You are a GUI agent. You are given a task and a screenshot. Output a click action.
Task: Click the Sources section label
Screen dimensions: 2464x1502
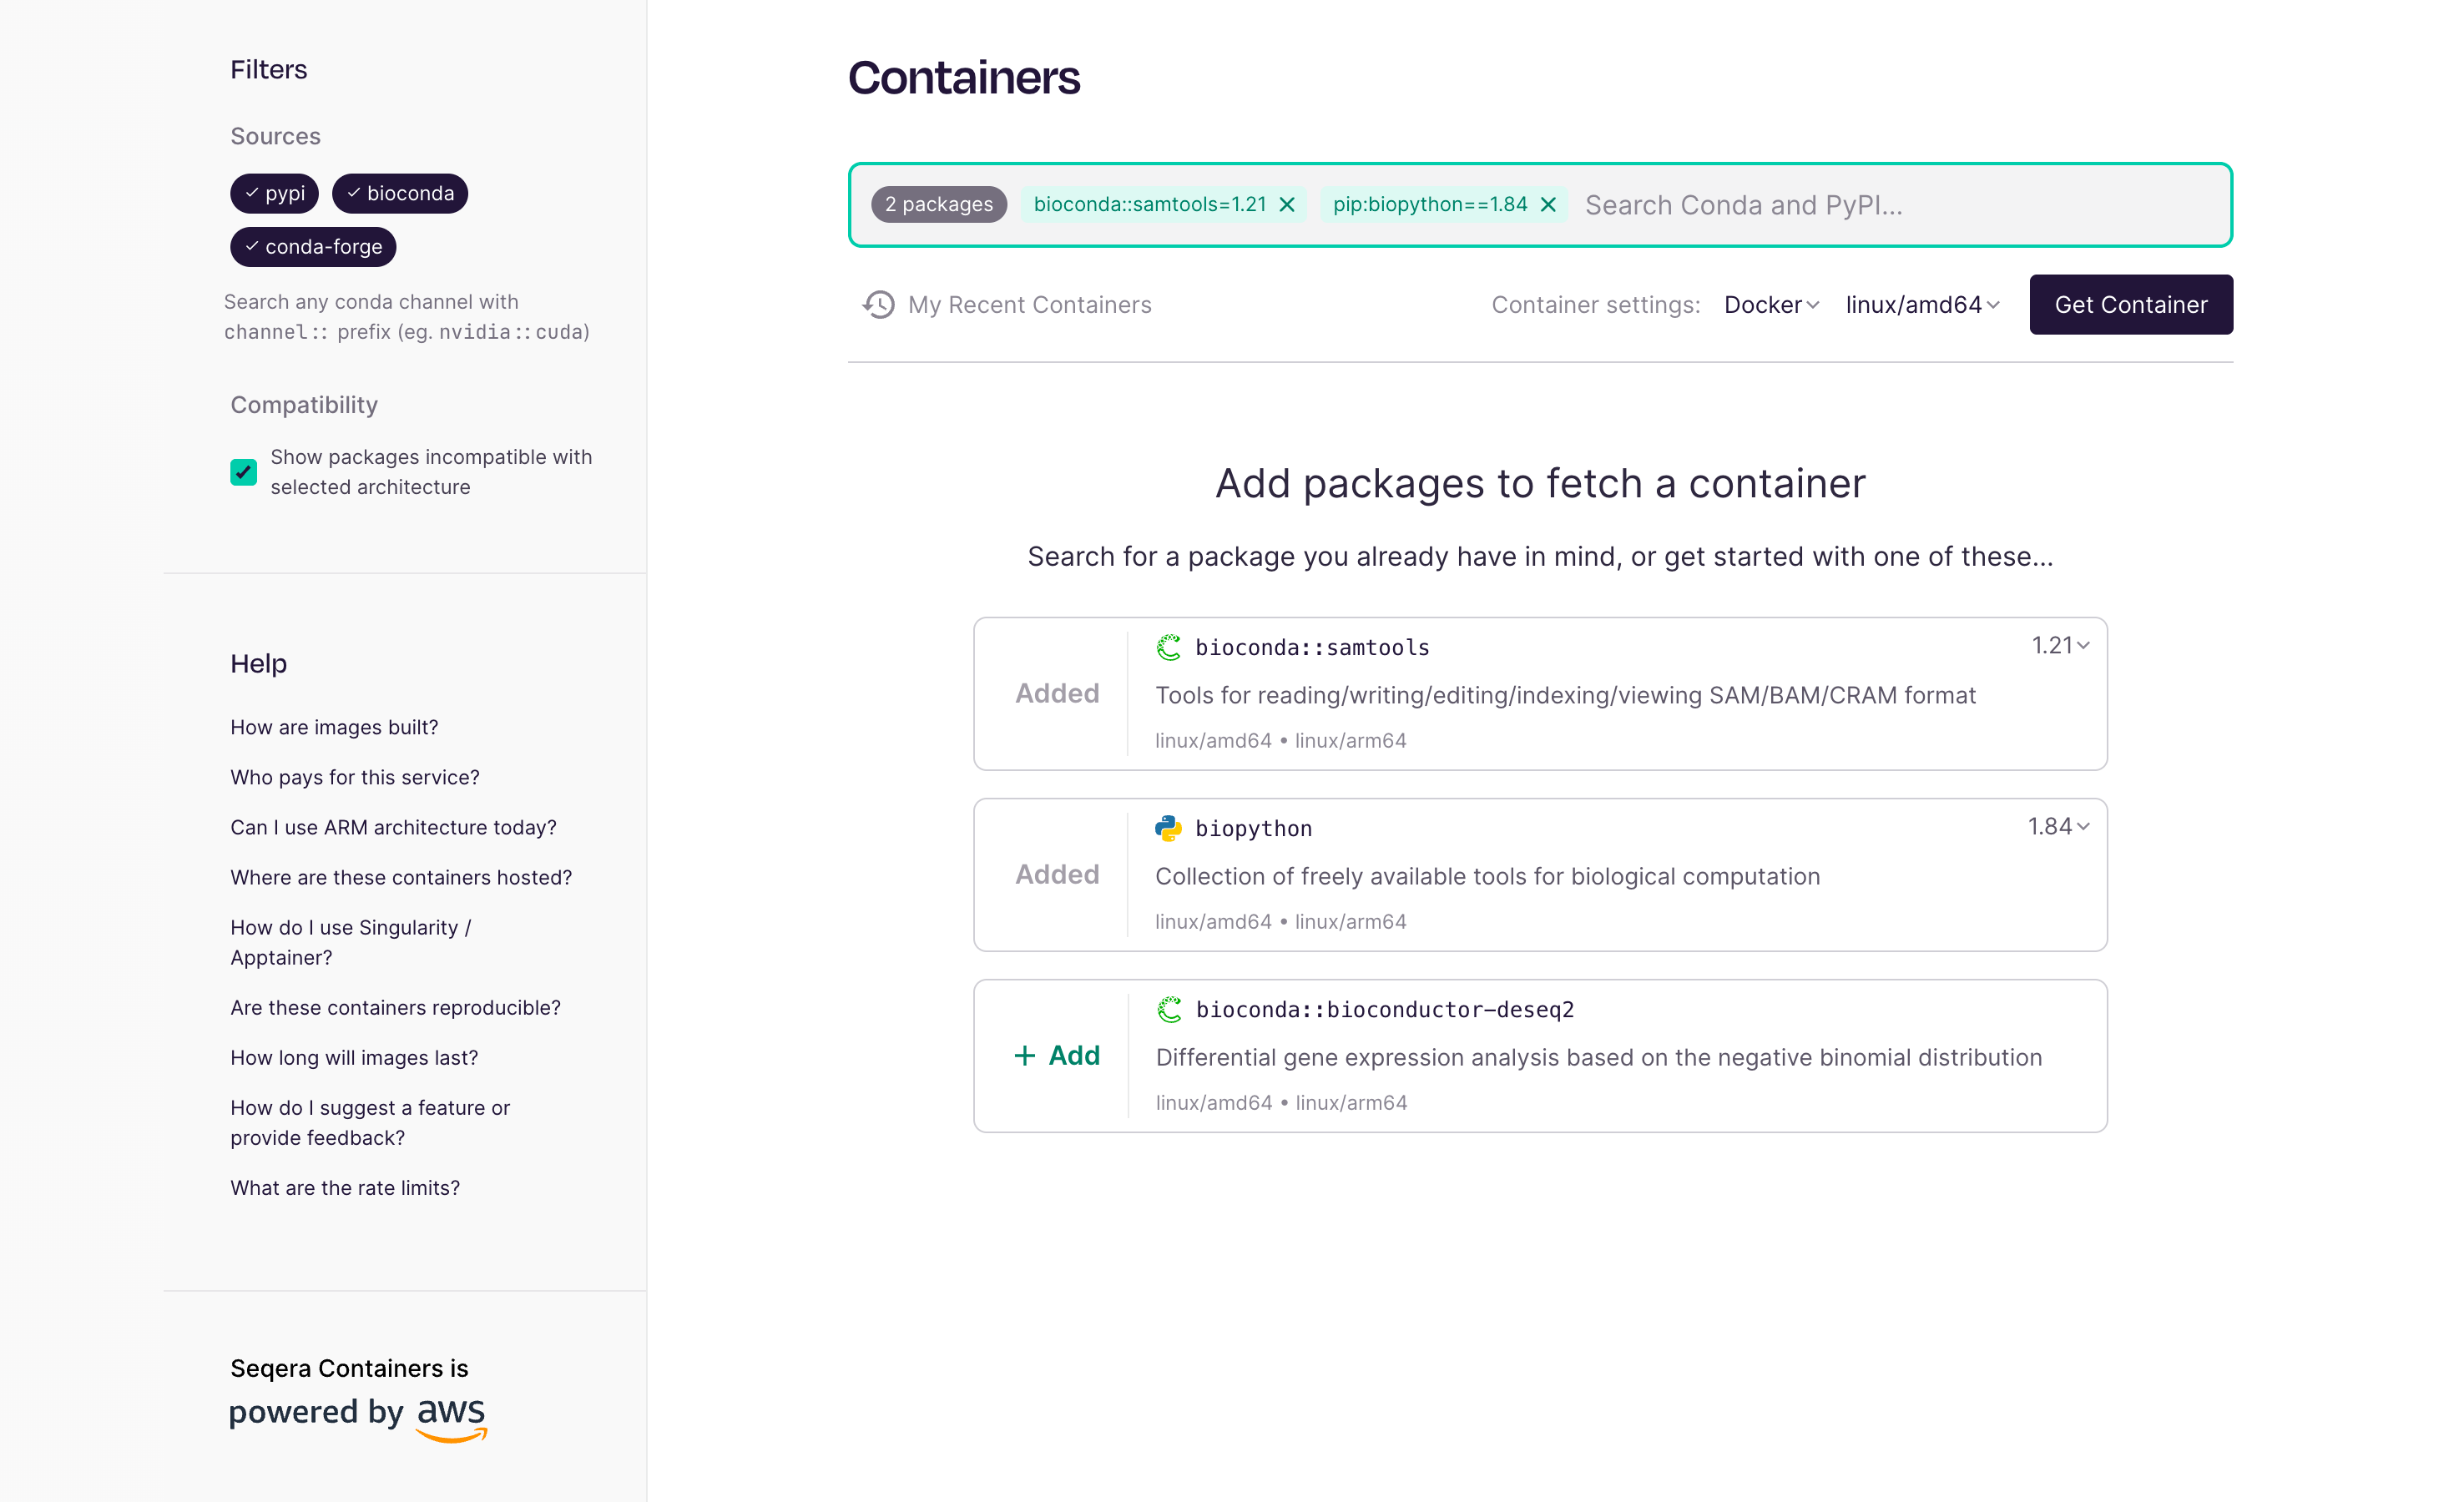(275, 136)
